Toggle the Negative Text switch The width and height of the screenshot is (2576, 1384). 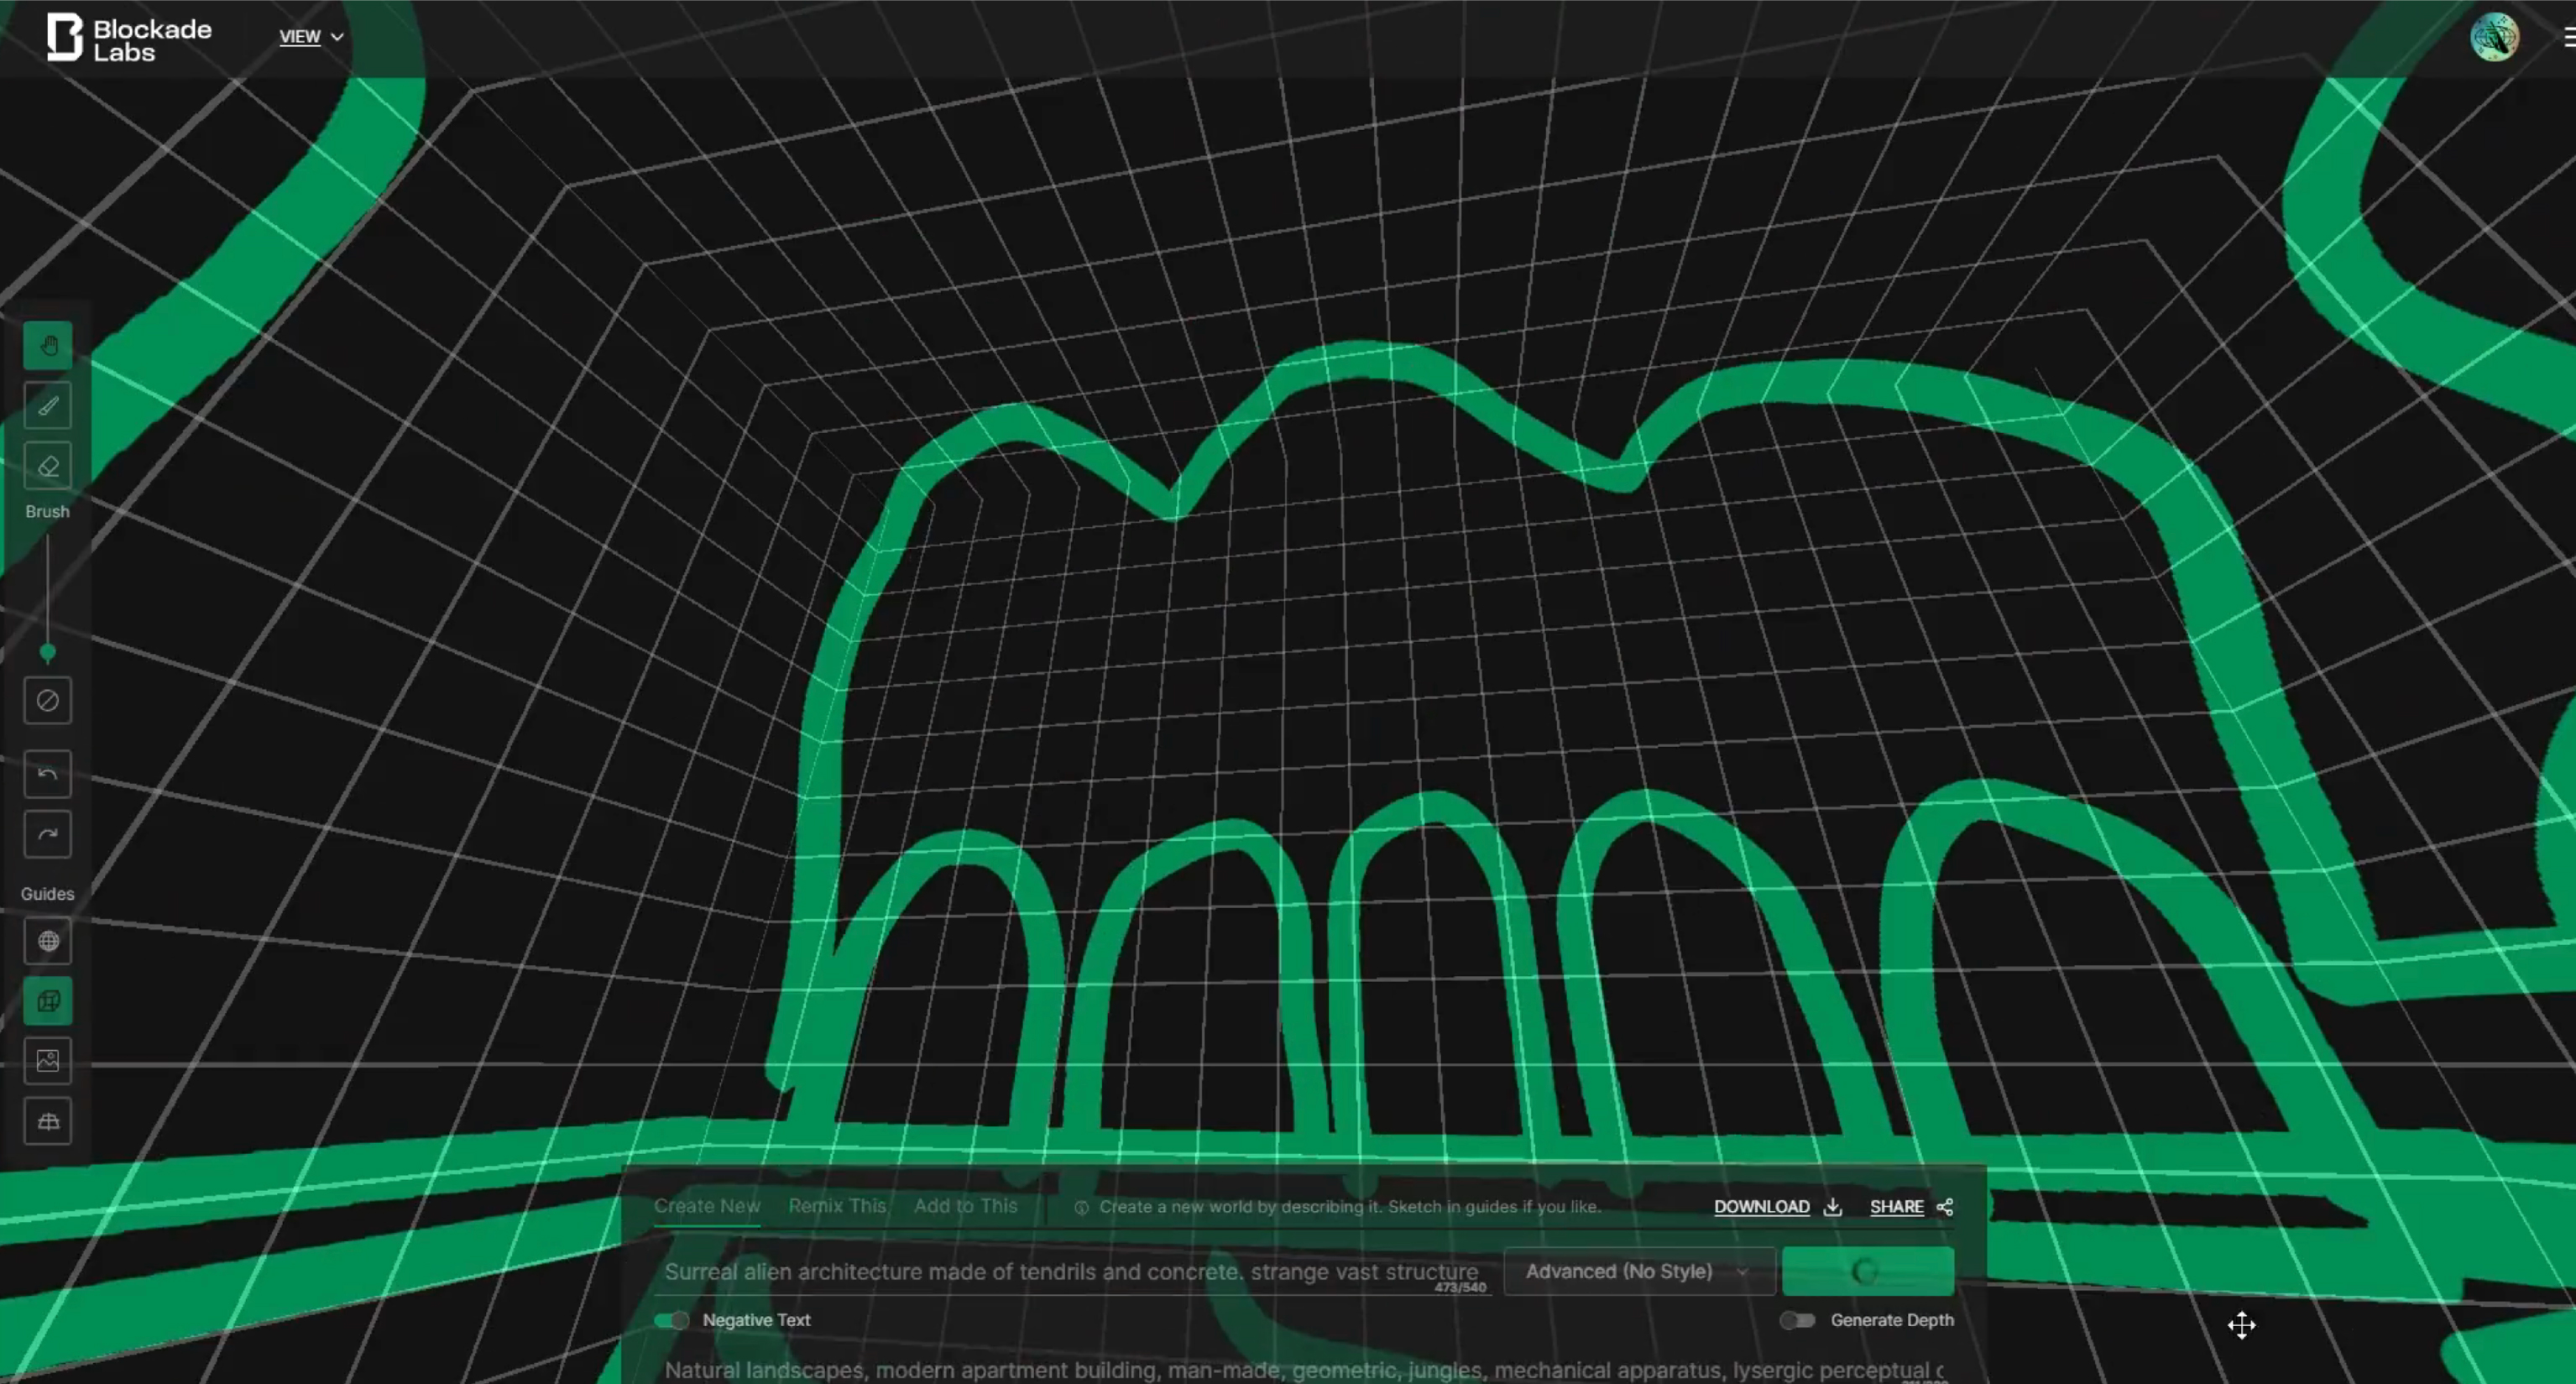point(672,1320)
